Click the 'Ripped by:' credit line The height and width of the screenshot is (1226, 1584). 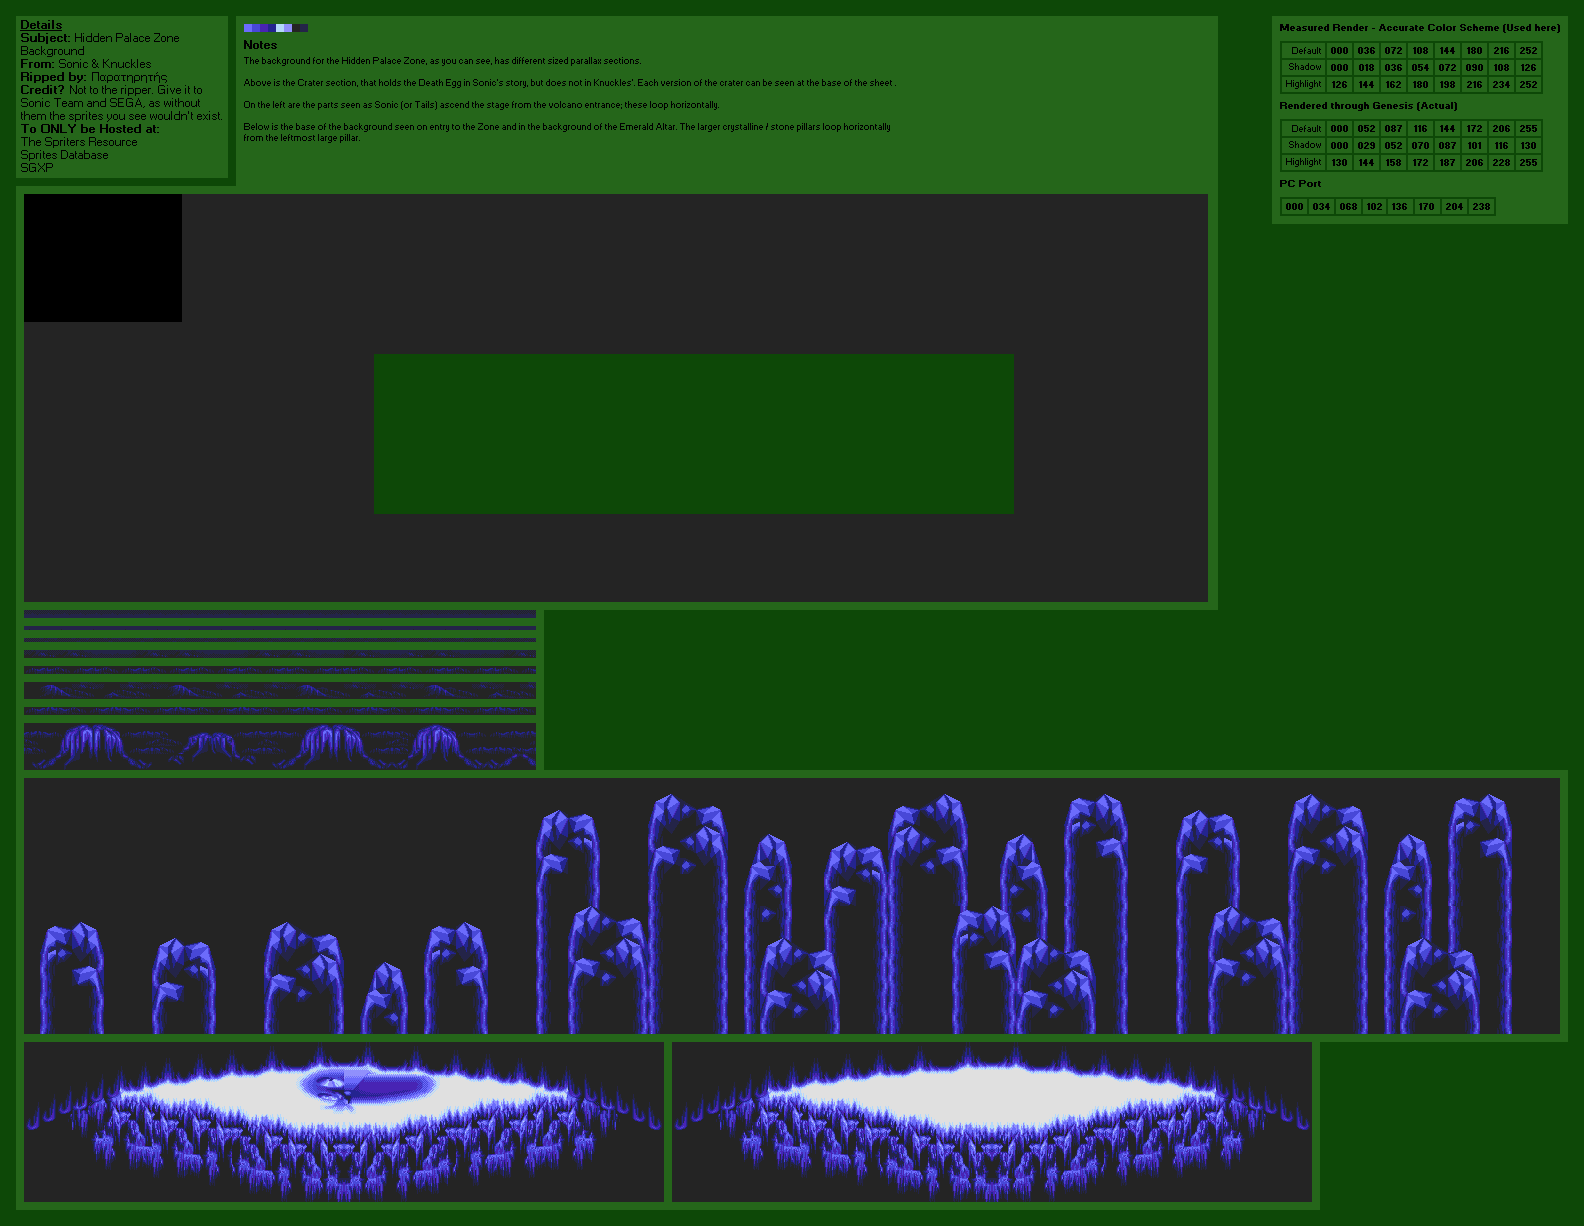point(94,77)
